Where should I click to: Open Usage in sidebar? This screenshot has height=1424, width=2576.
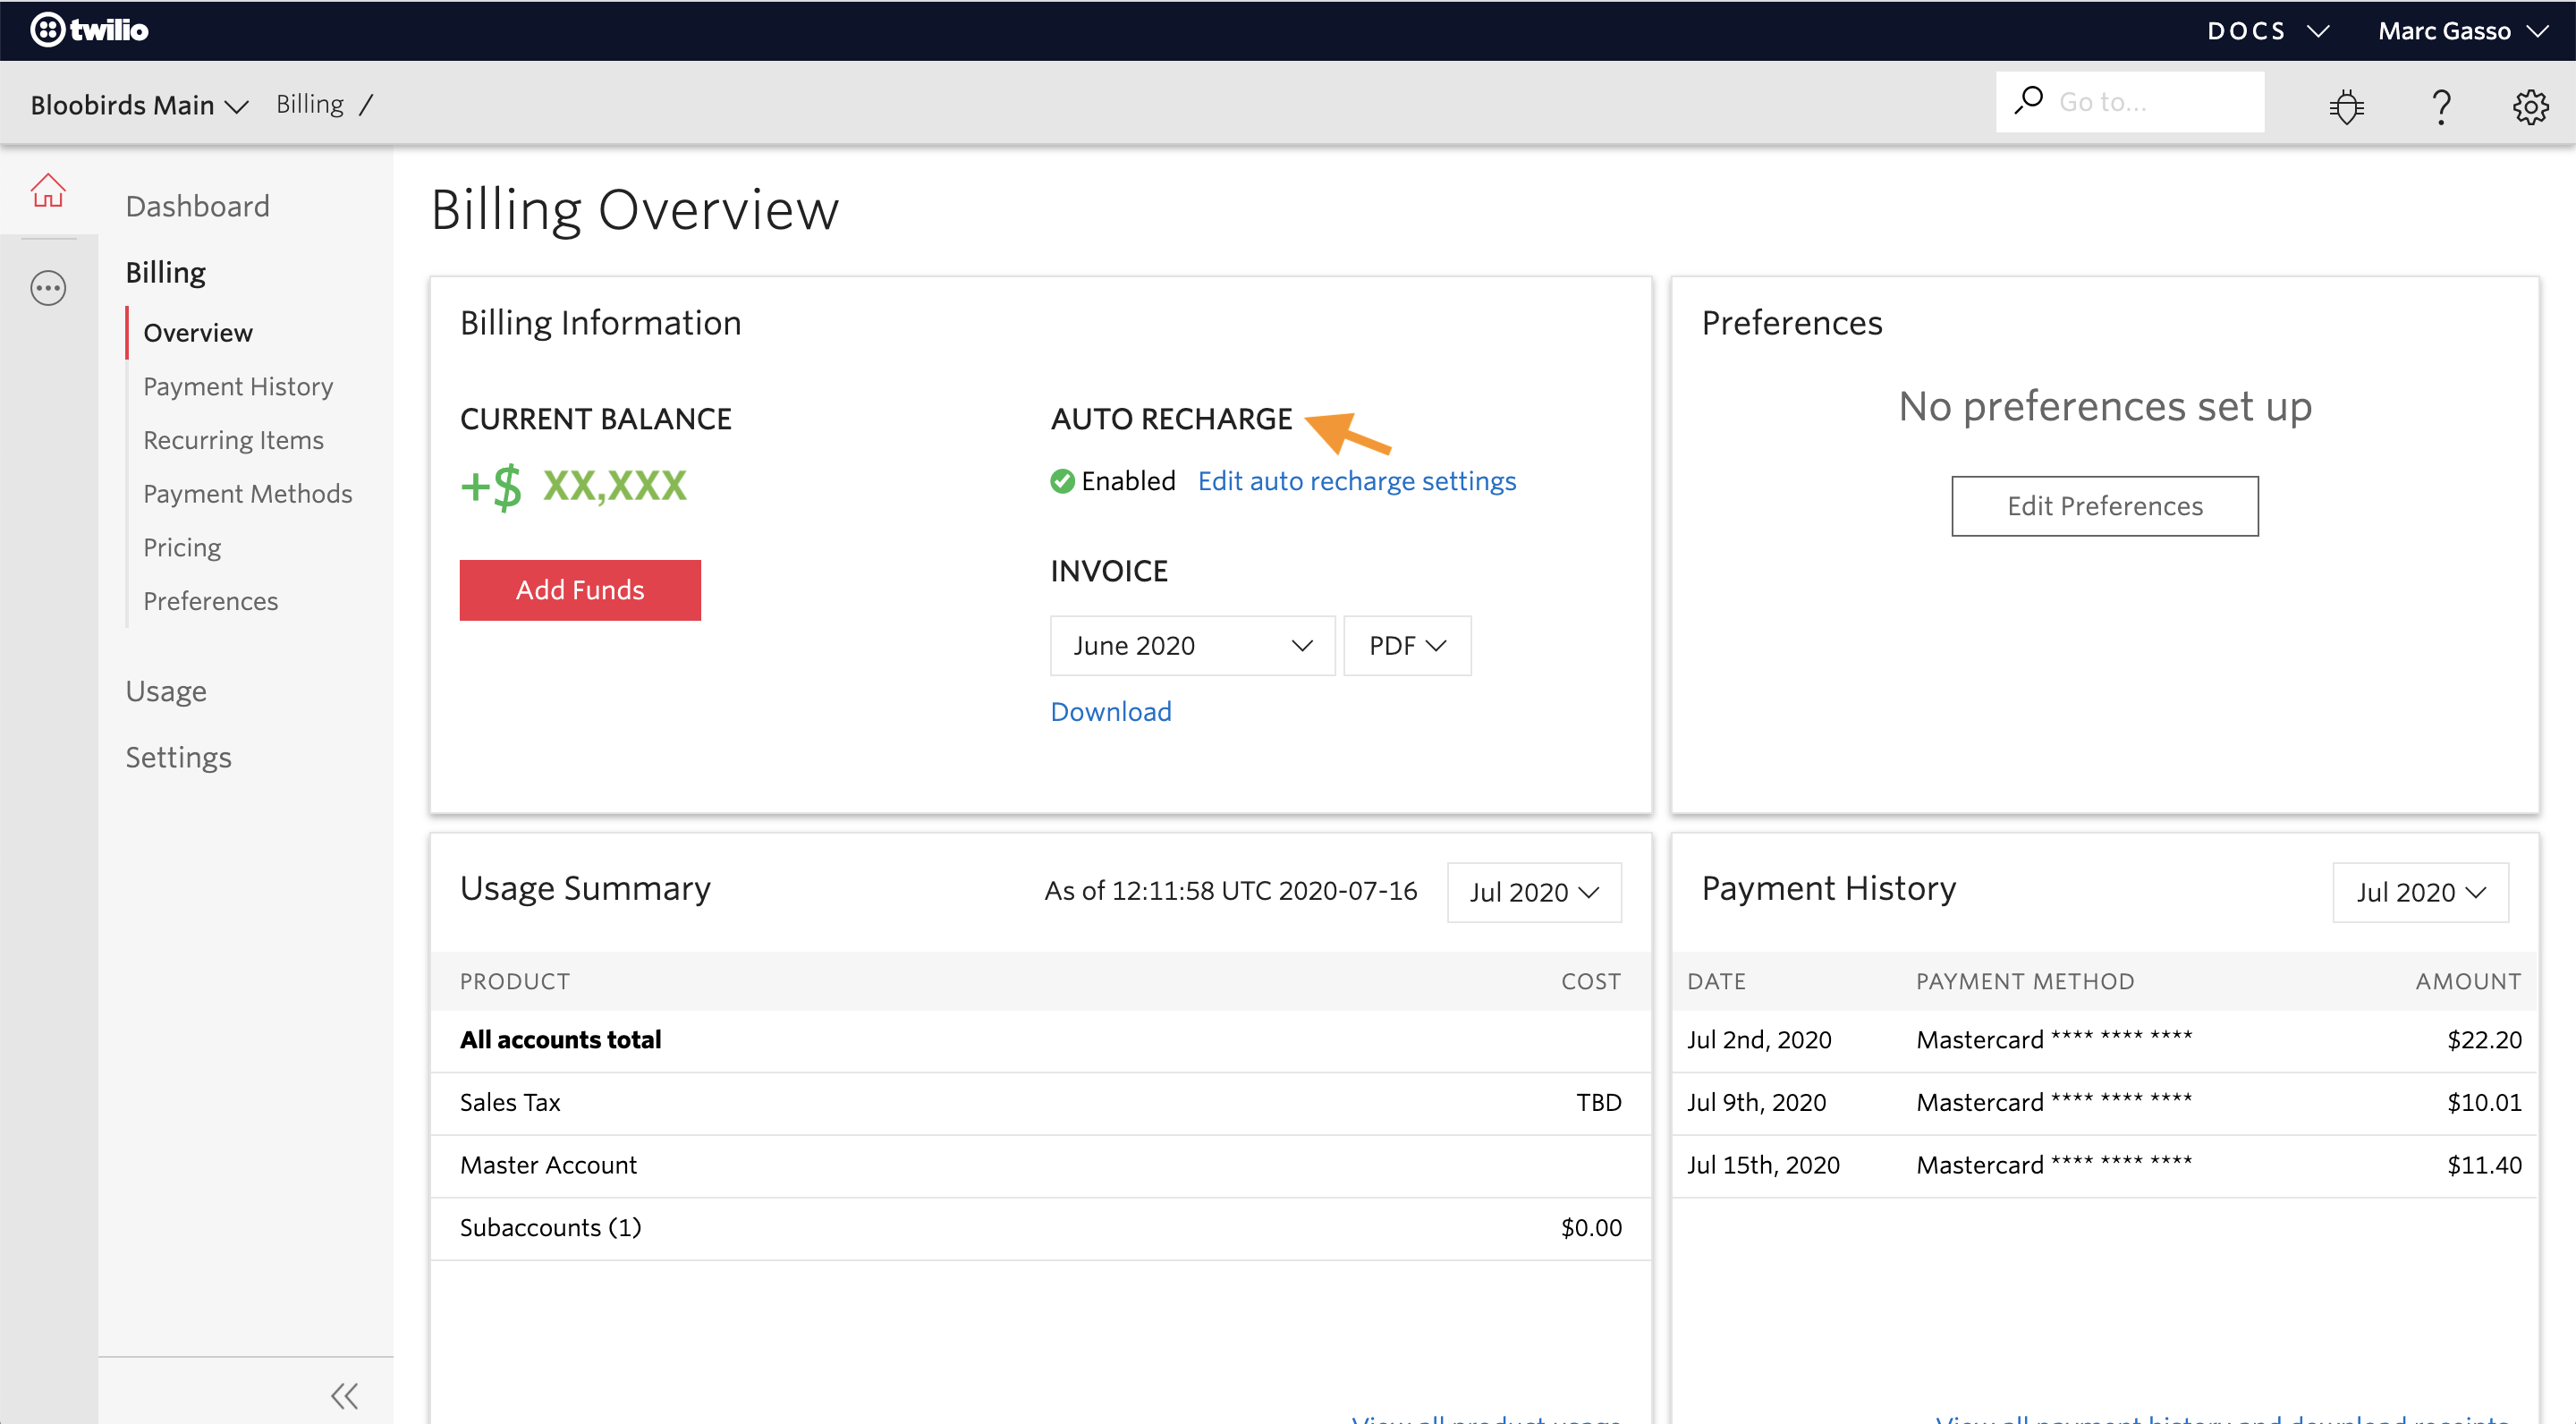point(166,691)
